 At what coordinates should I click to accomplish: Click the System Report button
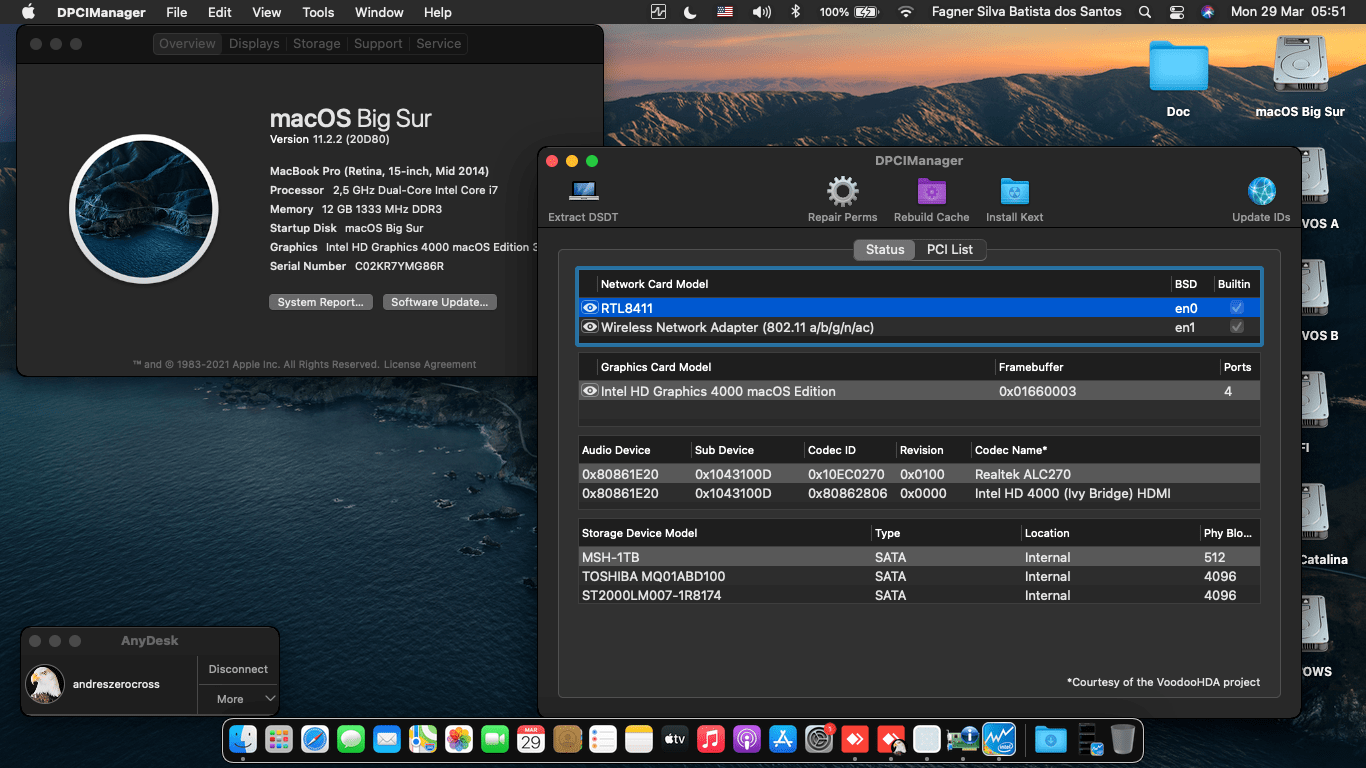pos(322,302)
